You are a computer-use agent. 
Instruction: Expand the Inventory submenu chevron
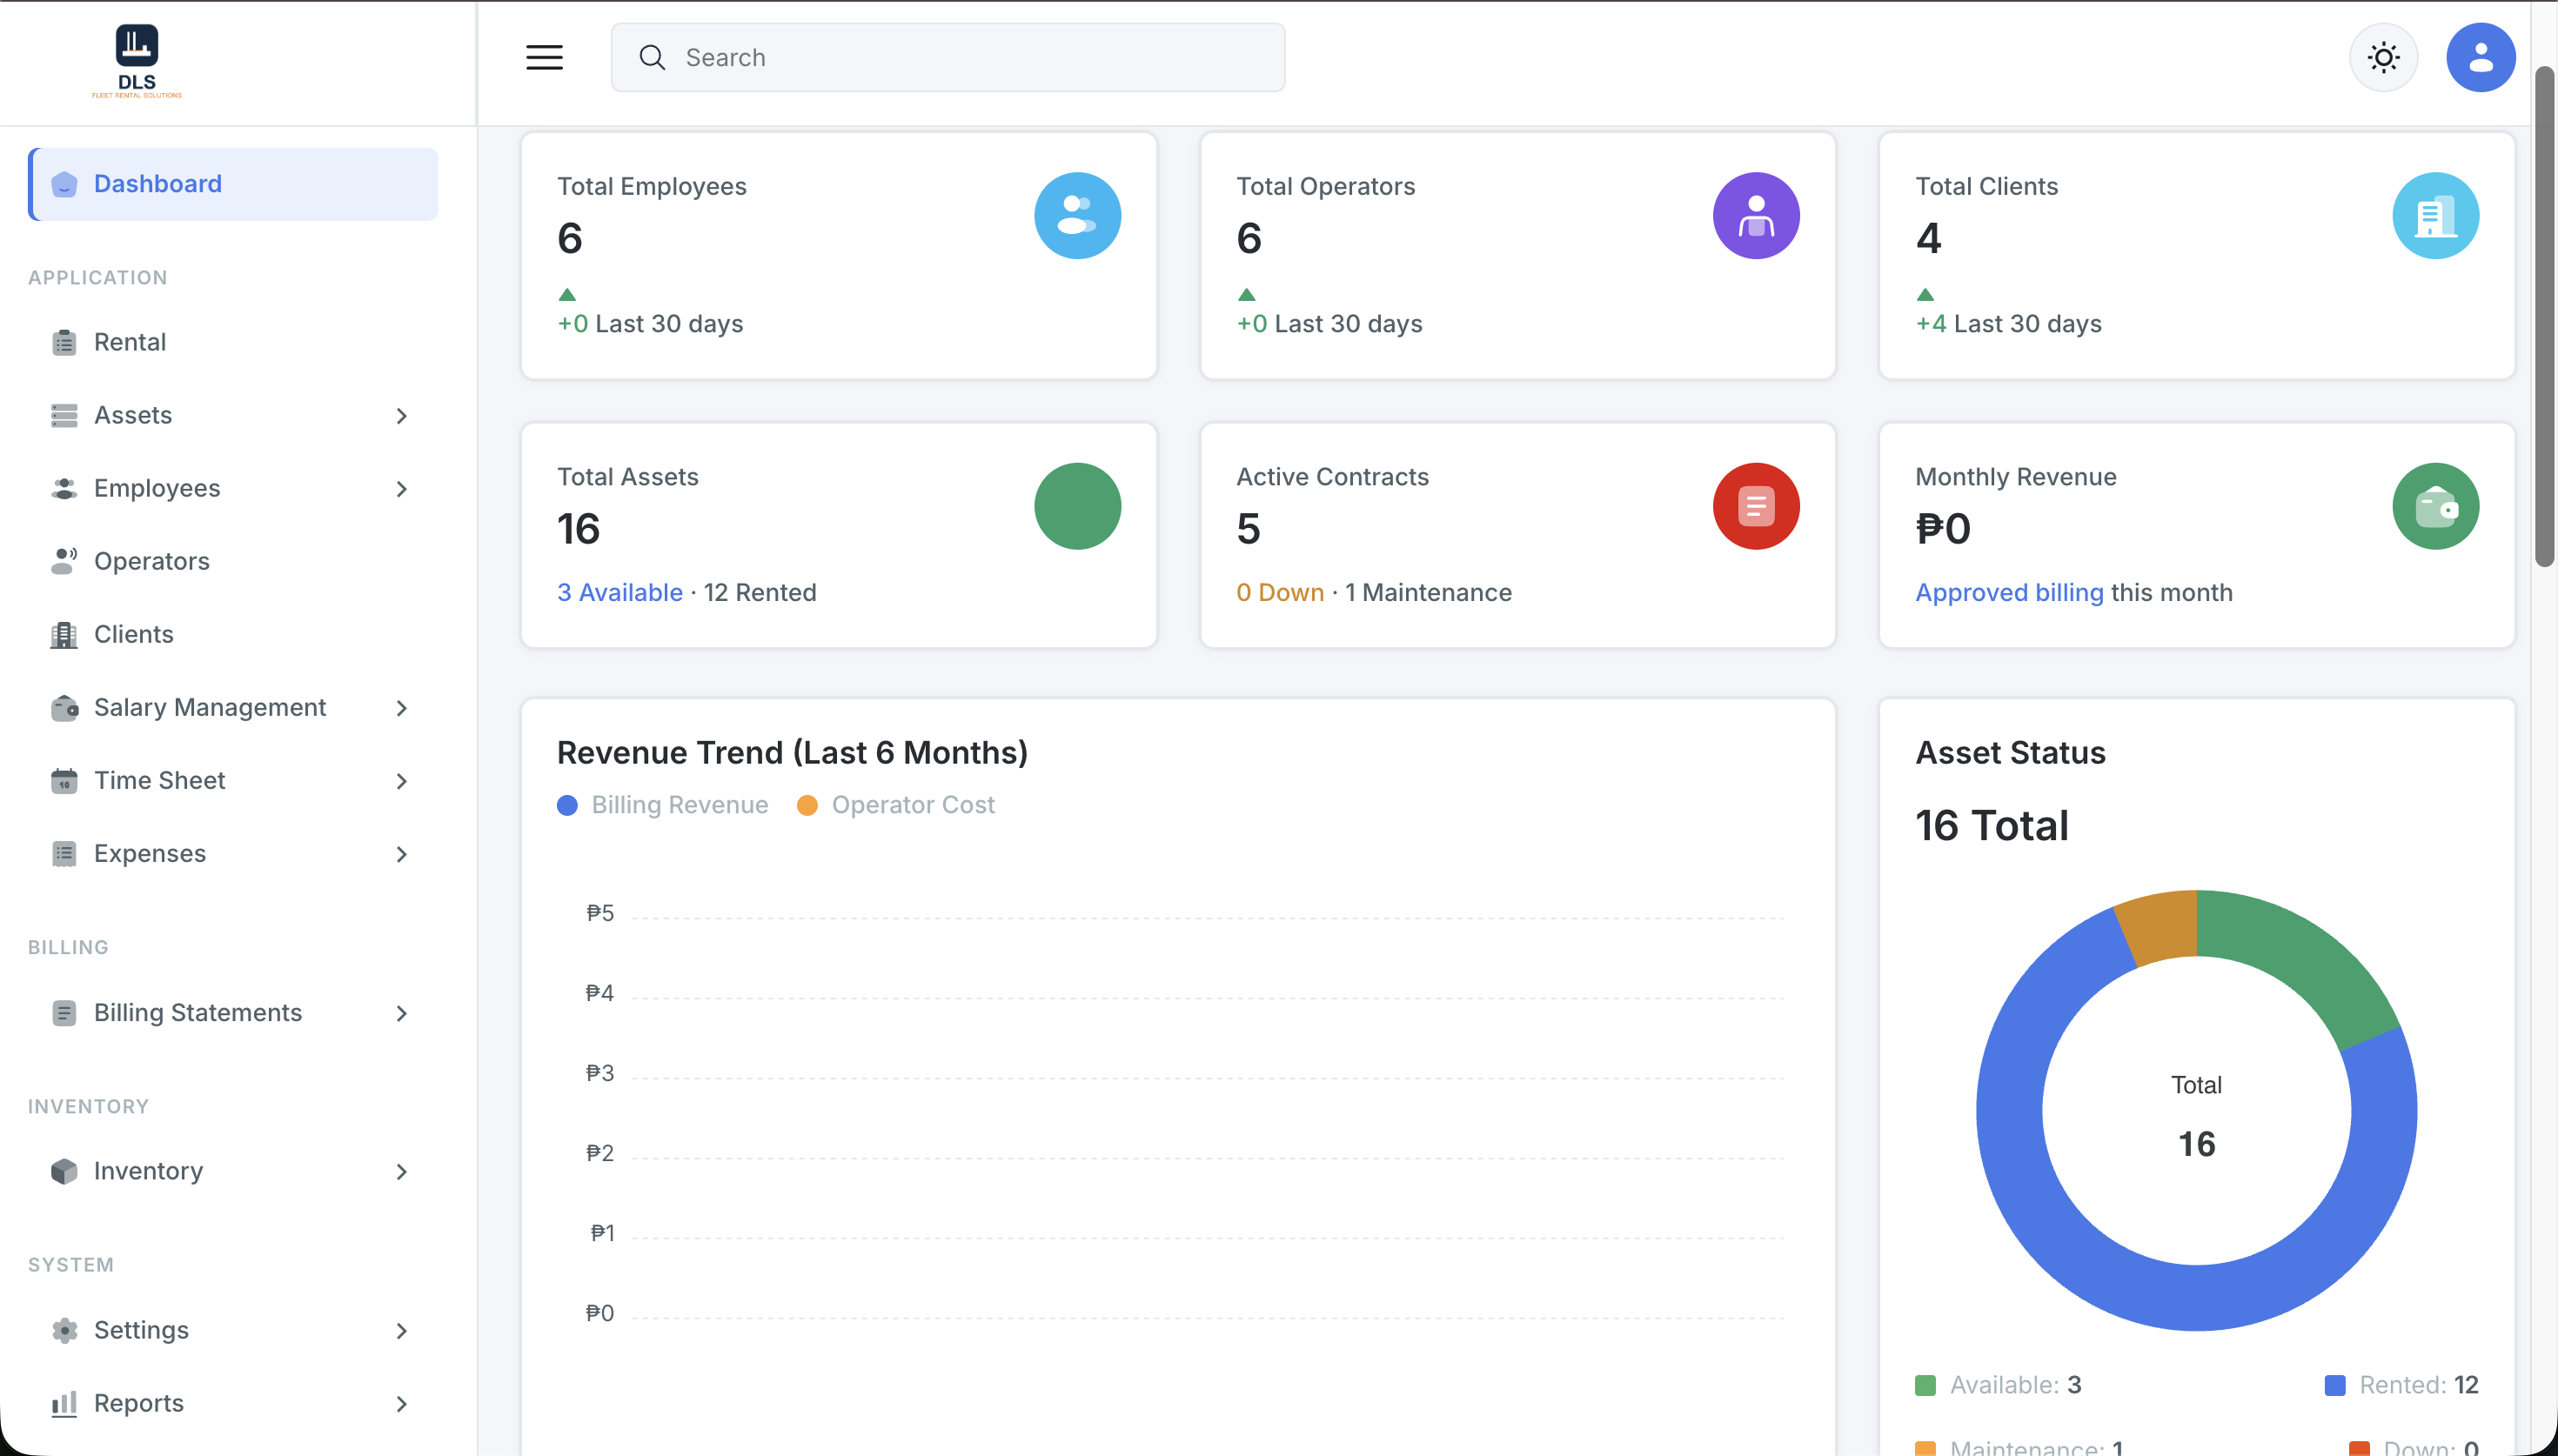(x=401, y=1171)
